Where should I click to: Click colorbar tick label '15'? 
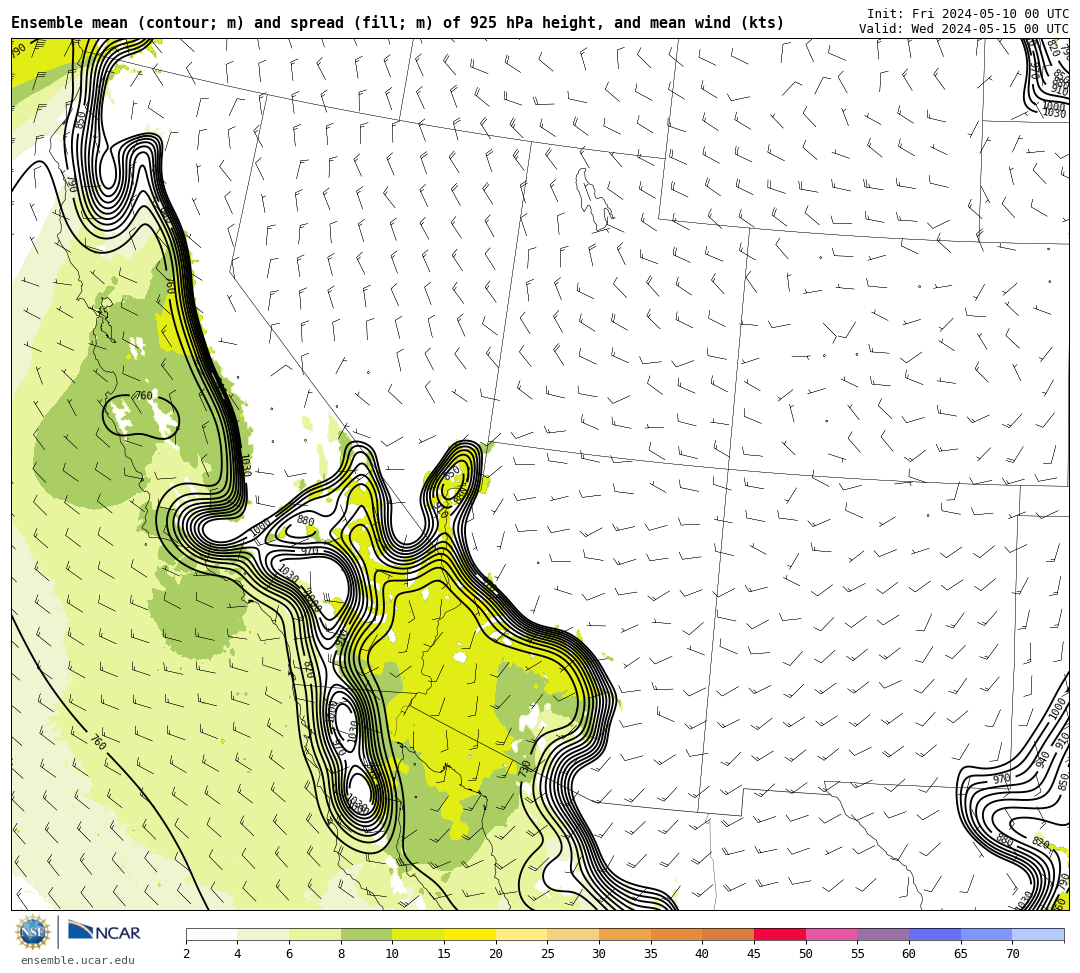[444, 954]
